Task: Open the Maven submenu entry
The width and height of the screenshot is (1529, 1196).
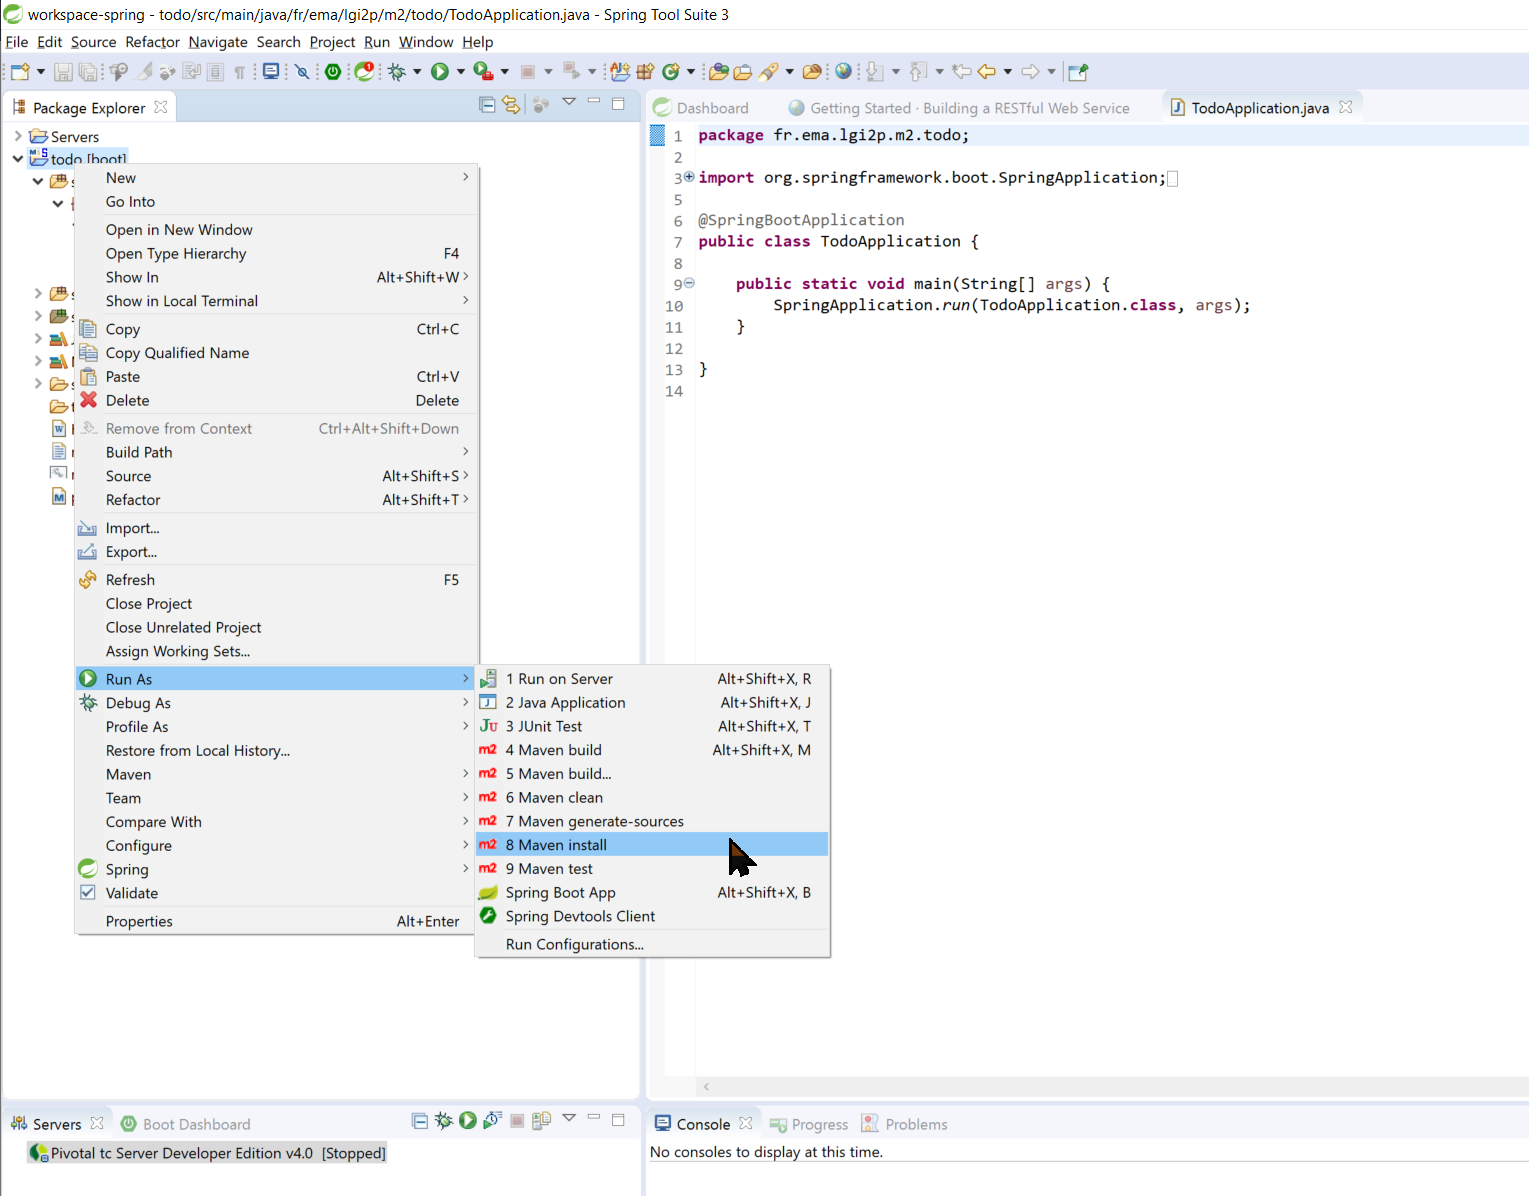Action: [x=274, y=775]
